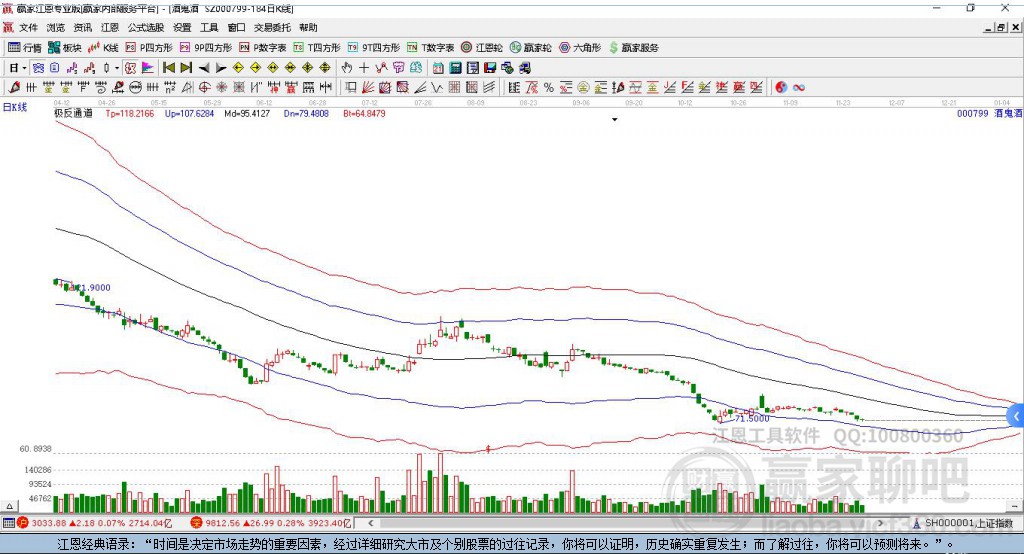Screen dimensions: 1024x554
Task: Select the red pencil drawing tool
Action: [x=14, y=88]
